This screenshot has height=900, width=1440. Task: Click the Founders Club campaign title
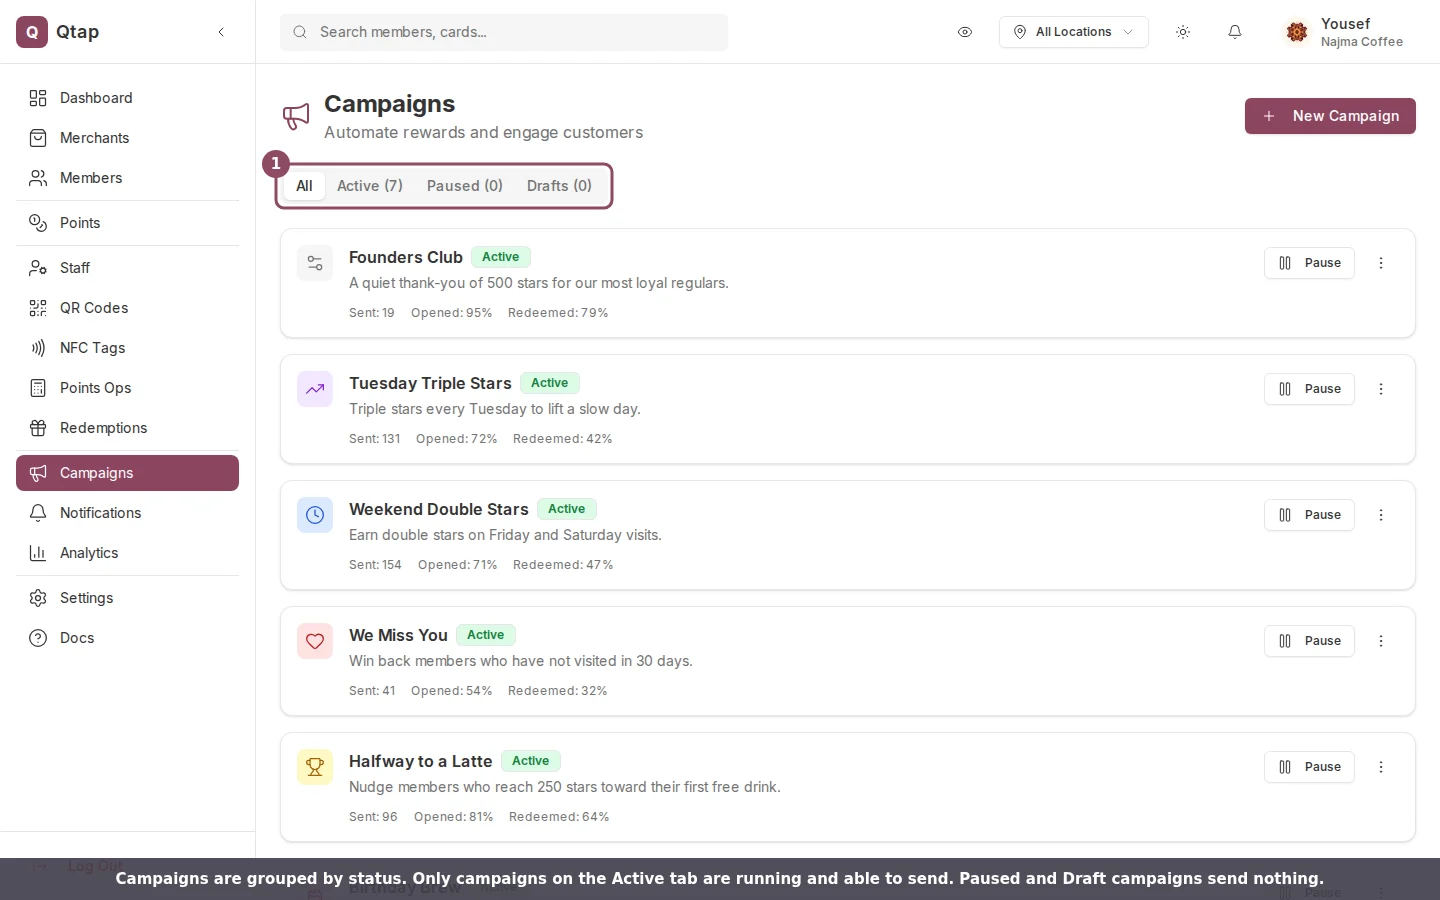406,257
